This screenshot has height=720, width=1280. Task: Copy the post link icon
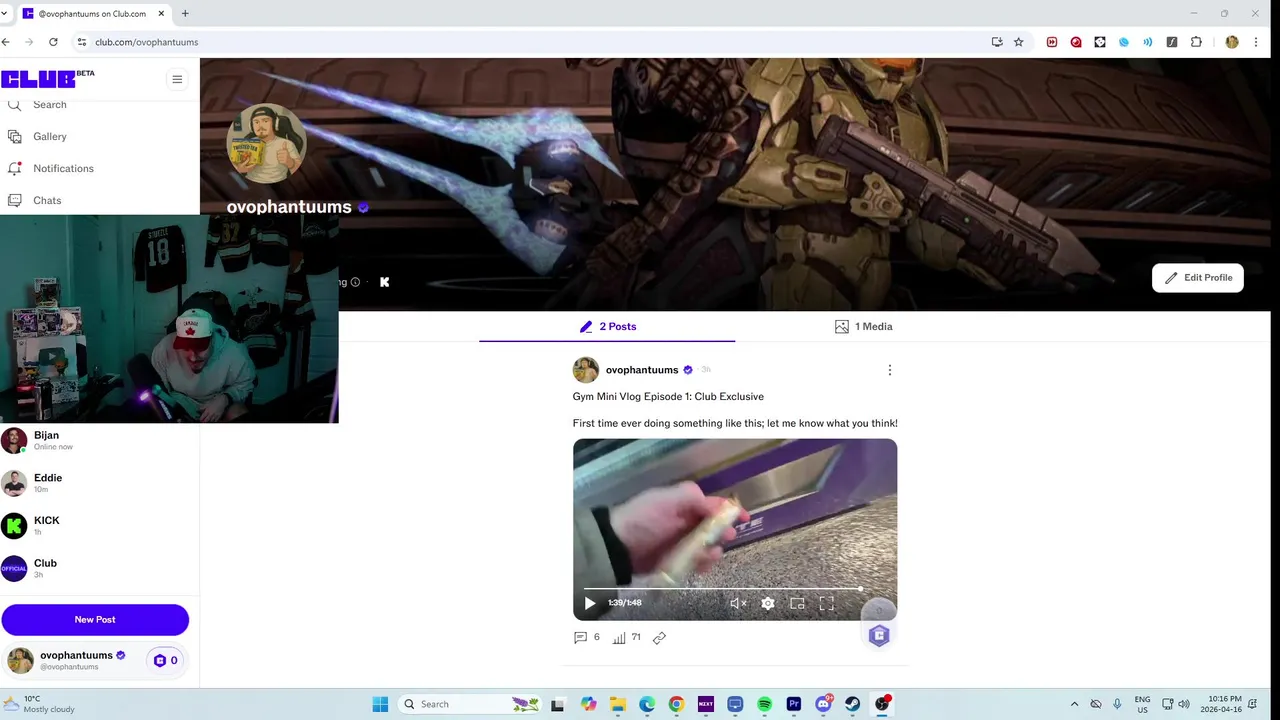pyautogui.click(x=659, y=638)
